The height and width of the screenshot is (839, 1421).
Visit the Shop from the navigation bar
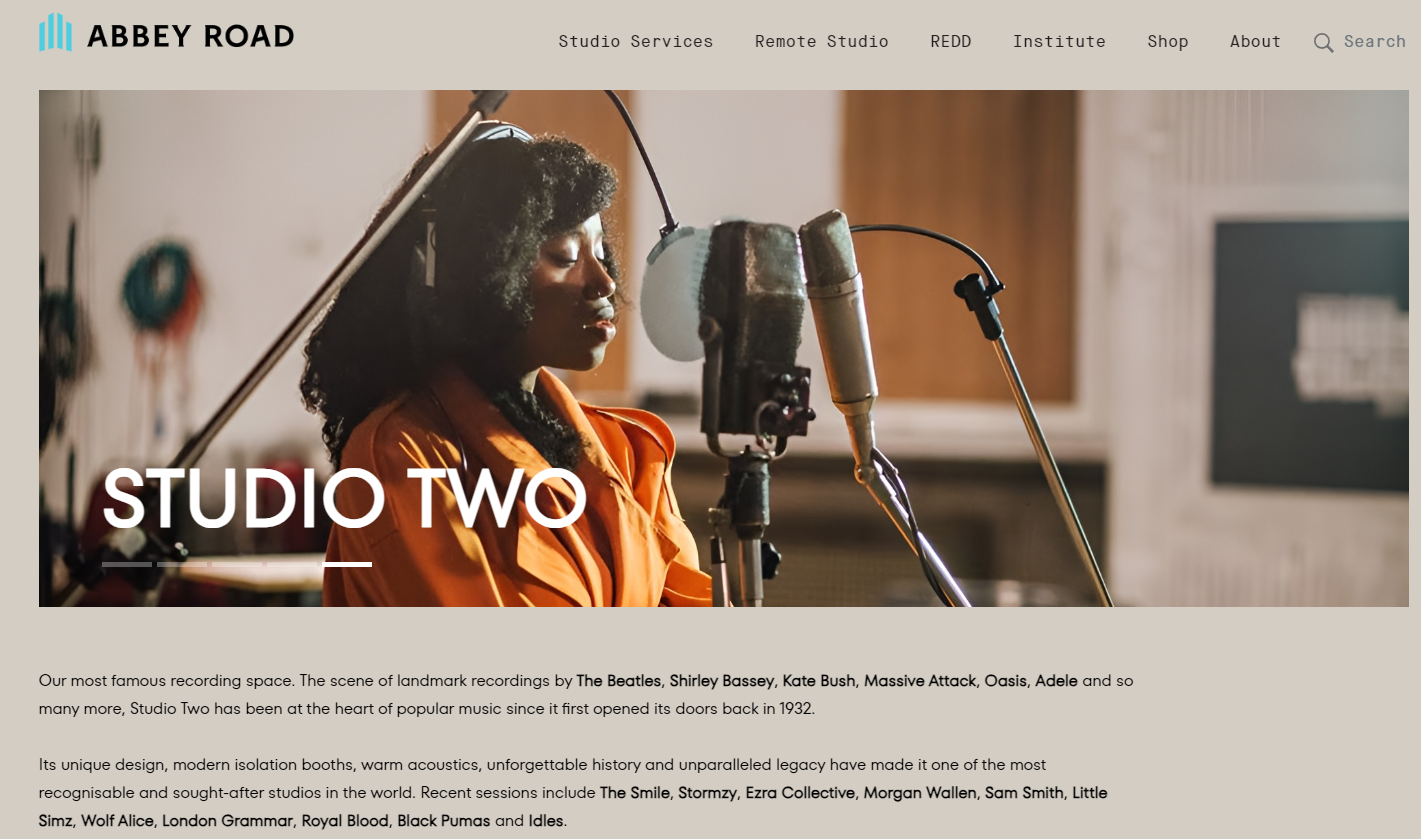(1167, 41)
